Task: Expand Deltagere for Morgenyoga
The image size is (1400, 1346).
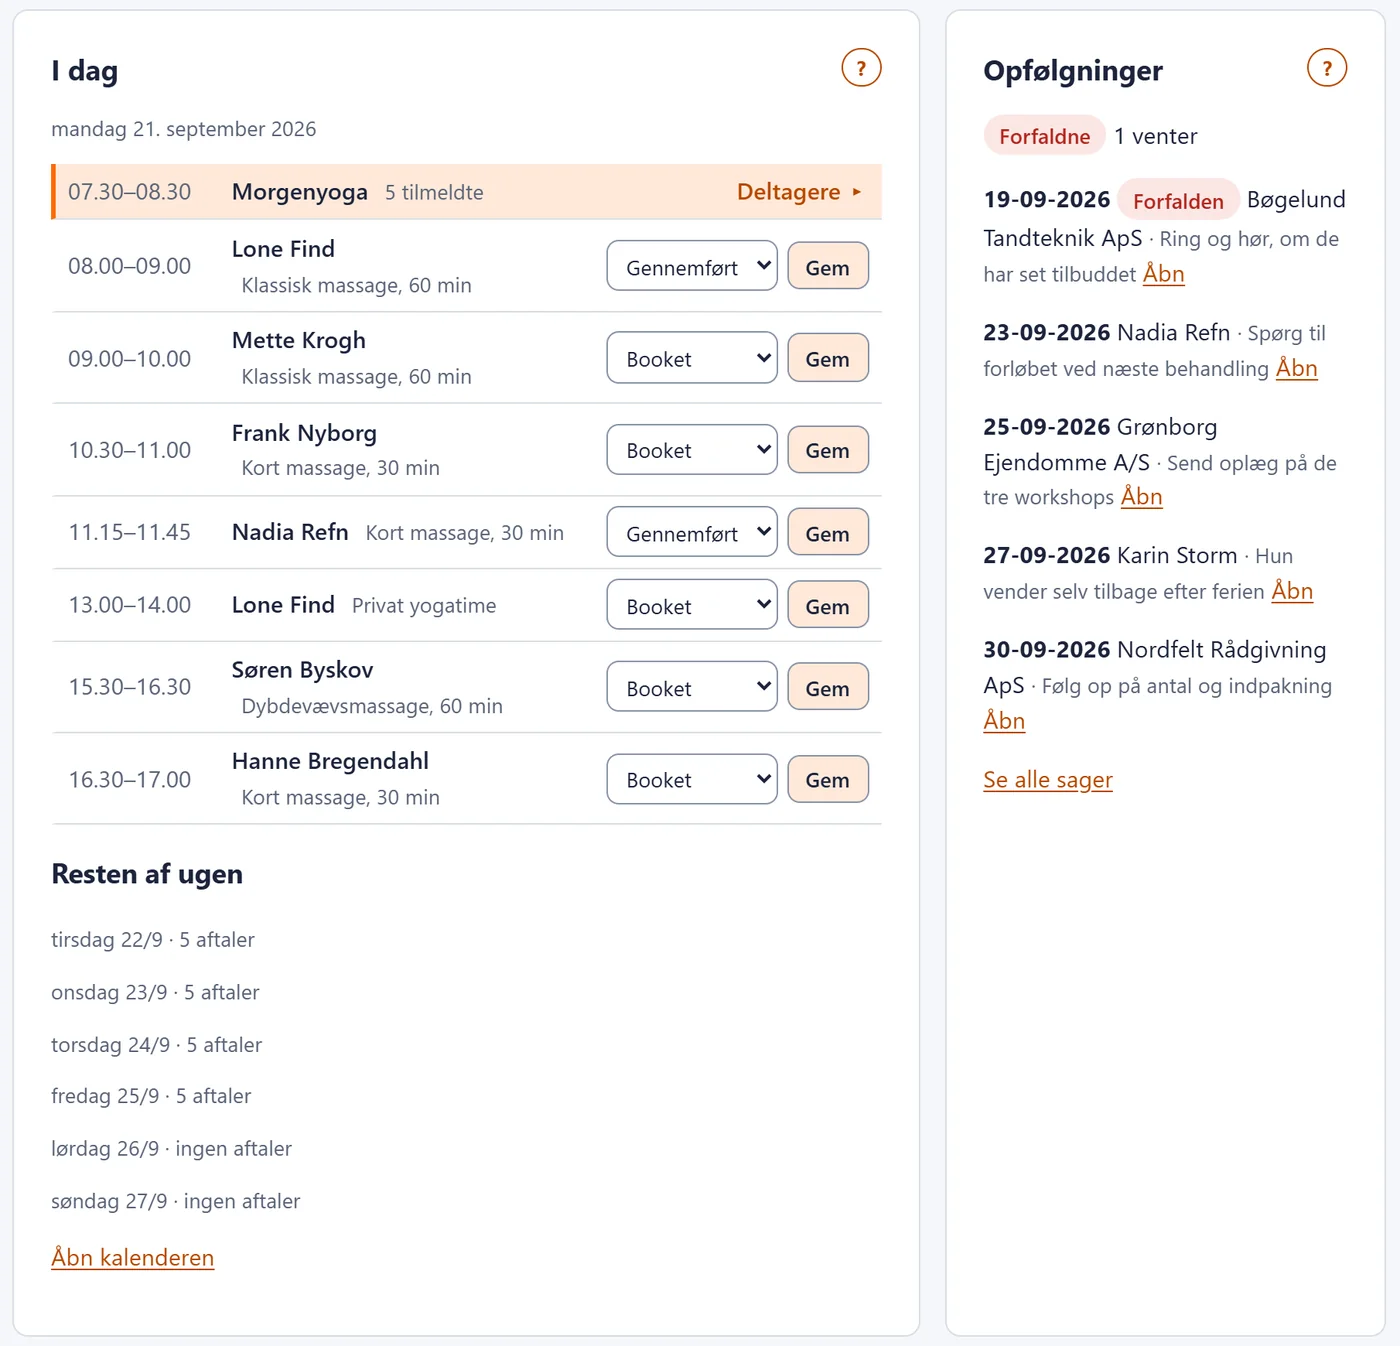Action: 799,192
